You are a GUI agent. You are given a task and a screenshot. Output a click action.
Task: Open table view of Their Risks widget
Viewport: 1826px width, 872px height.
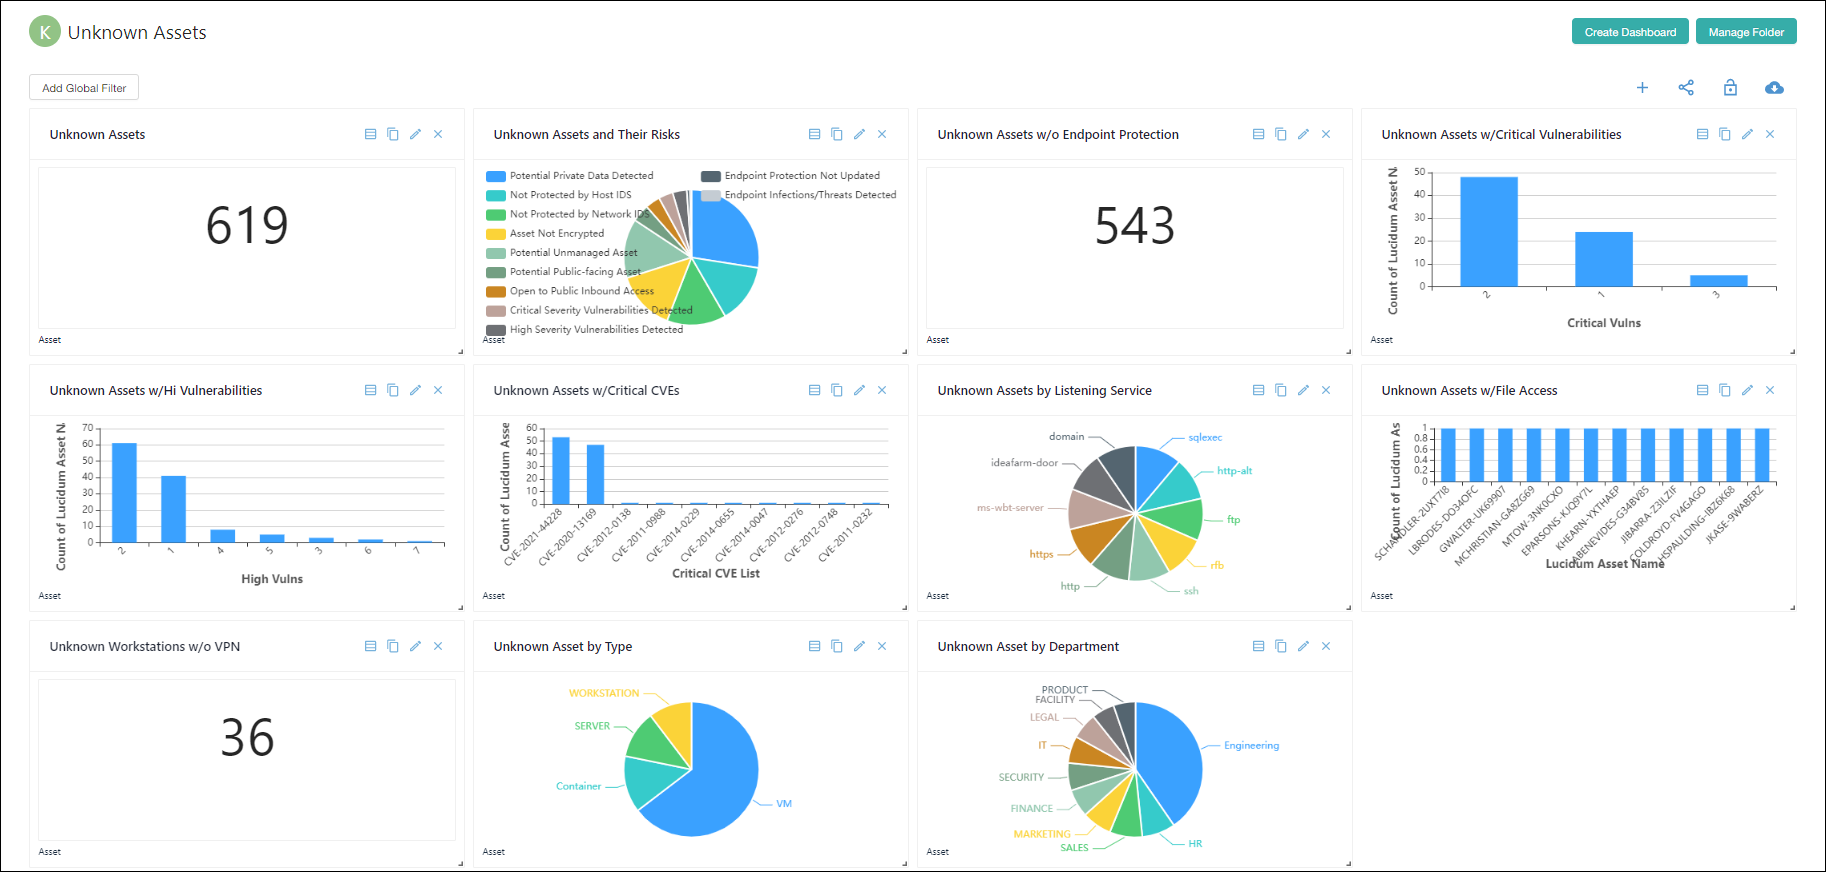tap(814, 134)
